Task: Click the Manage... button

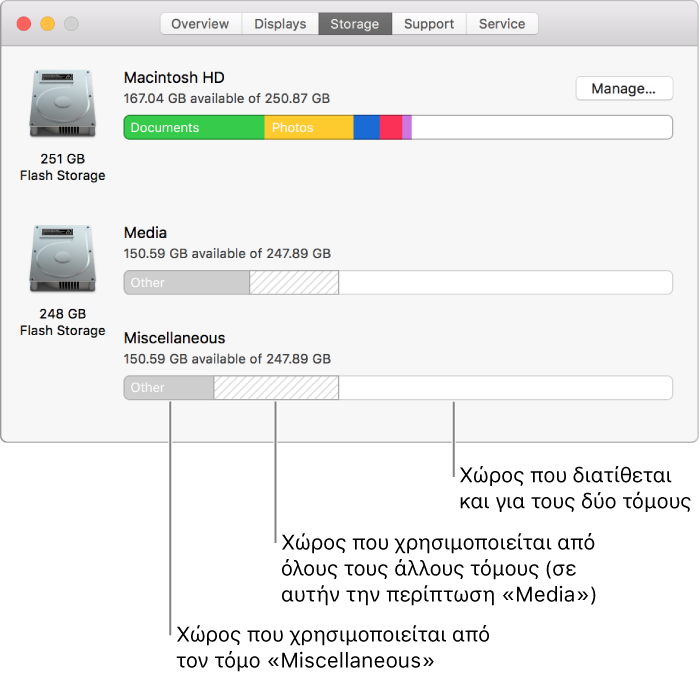Action: pos(624,88)
